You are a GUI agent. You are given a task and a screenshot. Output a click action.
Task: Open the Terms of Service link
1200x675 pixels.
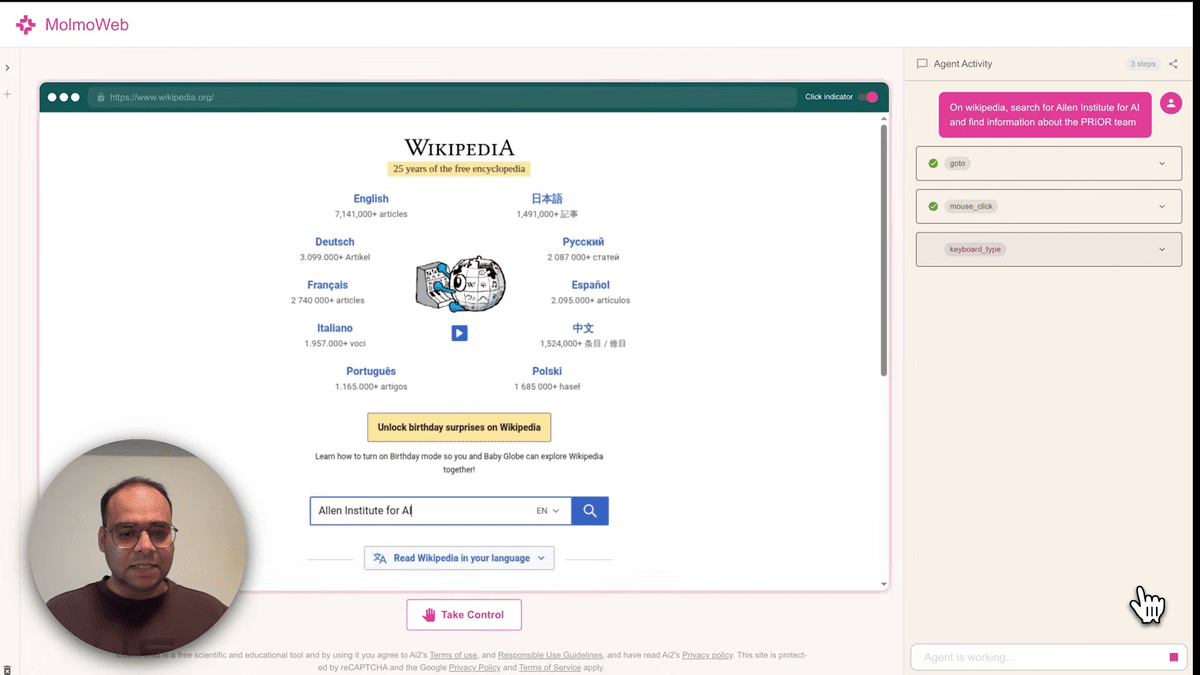coord(549,667)
